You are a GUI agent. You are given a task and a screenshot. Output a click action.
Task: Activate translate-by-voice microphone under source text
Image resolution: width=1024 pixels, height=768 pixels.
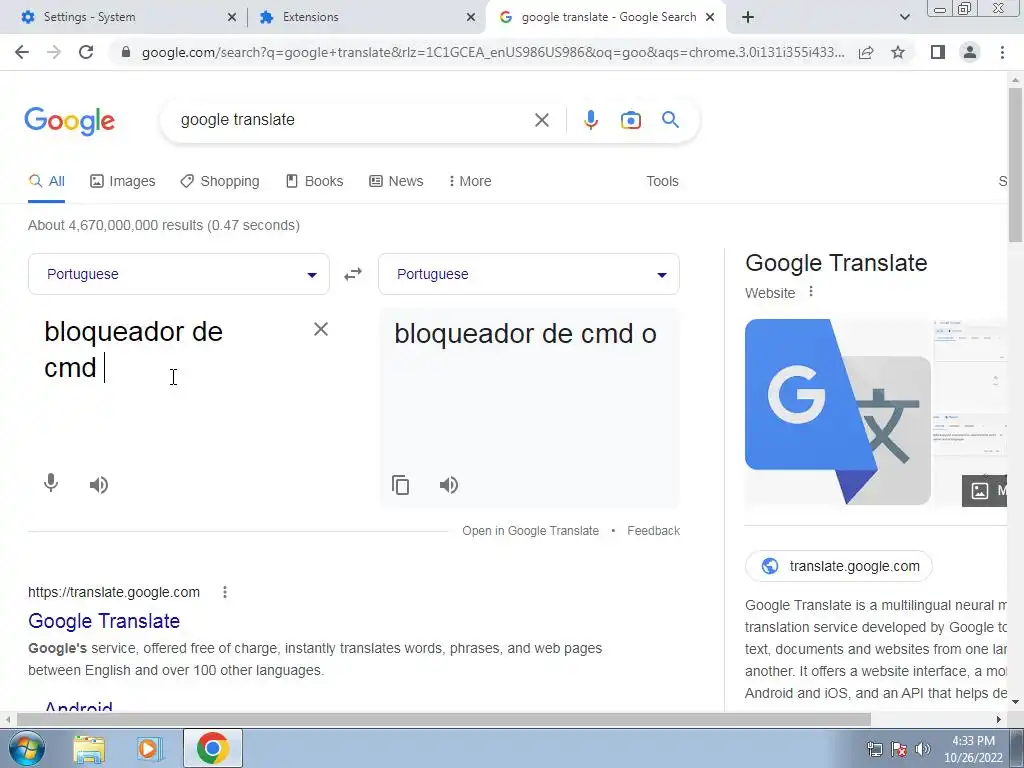pos(51,484)
